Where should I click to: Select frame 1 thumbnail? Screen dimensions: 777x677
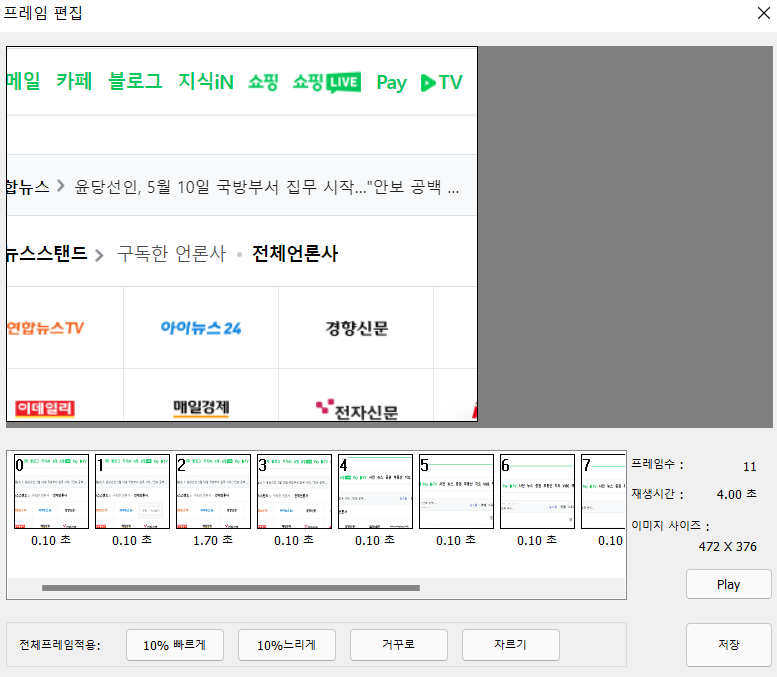pos(132,491)
